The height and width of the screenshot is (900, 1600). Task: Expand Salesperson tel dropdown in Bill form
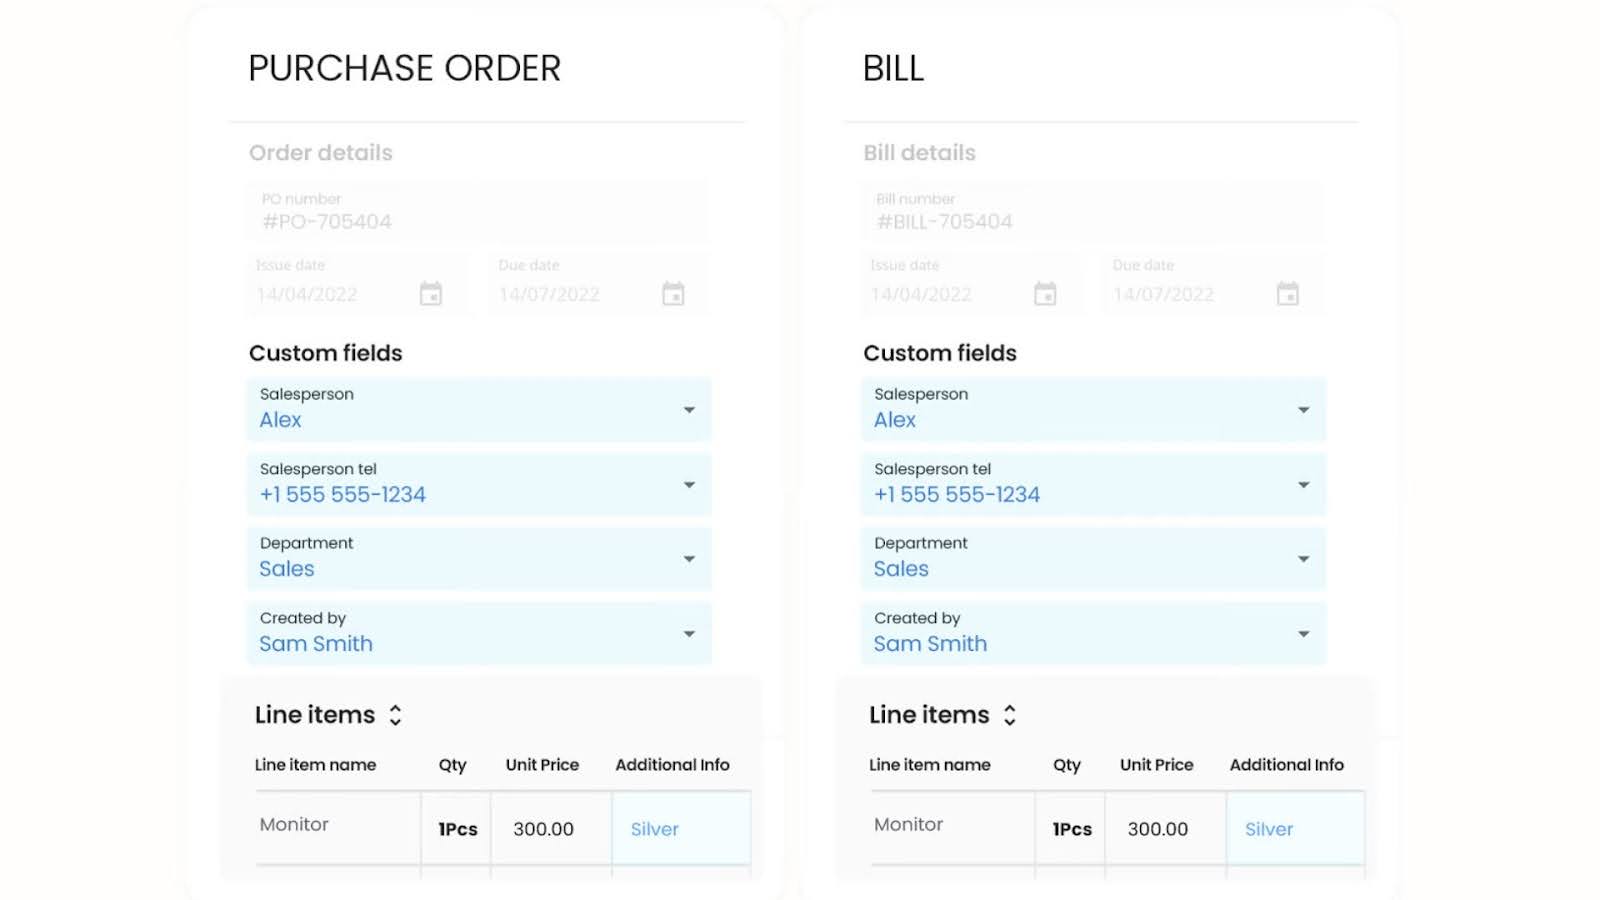[1303, 485]
